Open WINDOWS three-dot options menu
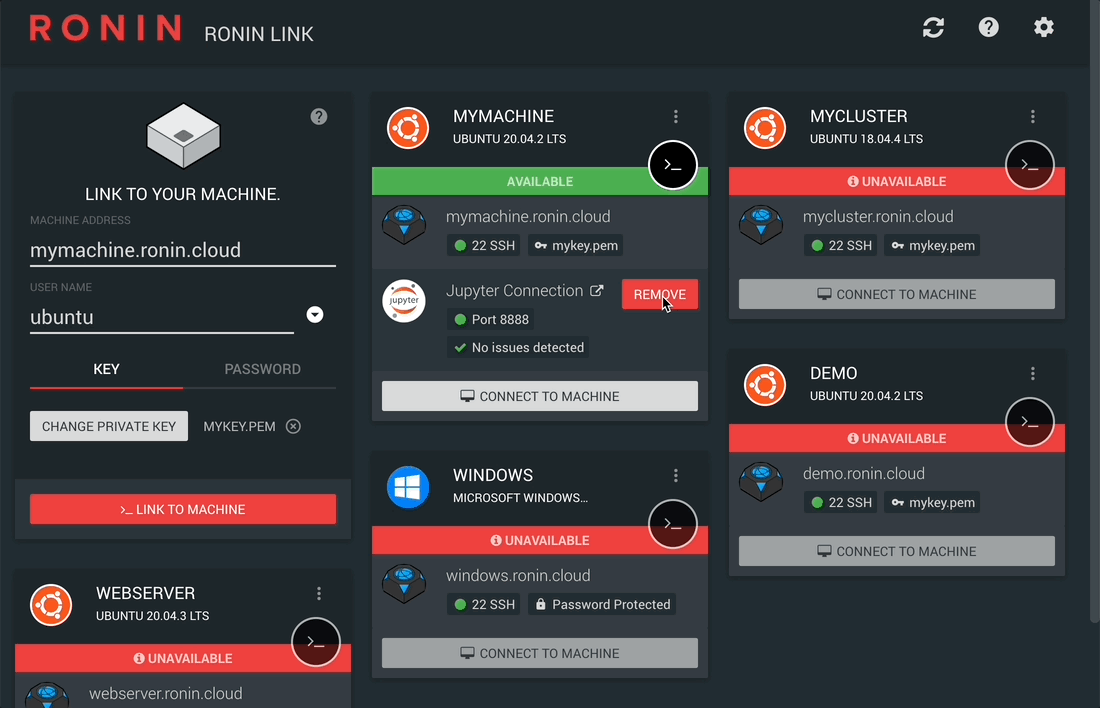 (676, 476)
